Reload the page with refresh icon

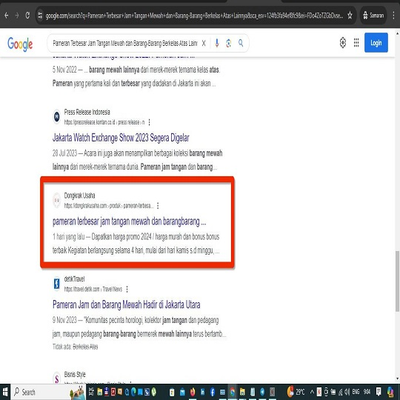pos(27,15)
